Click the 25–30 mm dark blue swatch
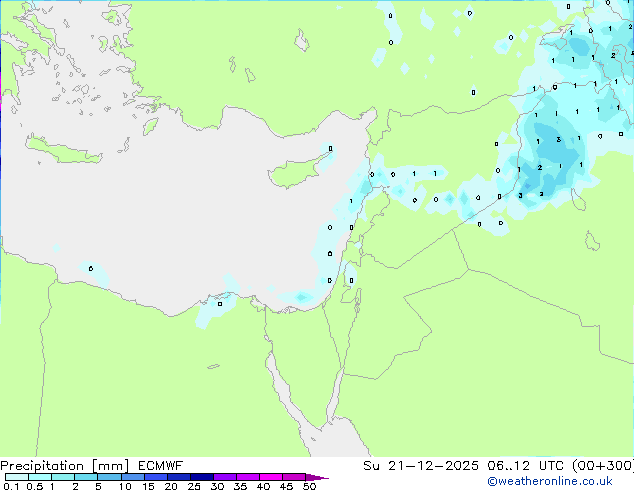Screen dimensions: 634x490 (201, 477)
